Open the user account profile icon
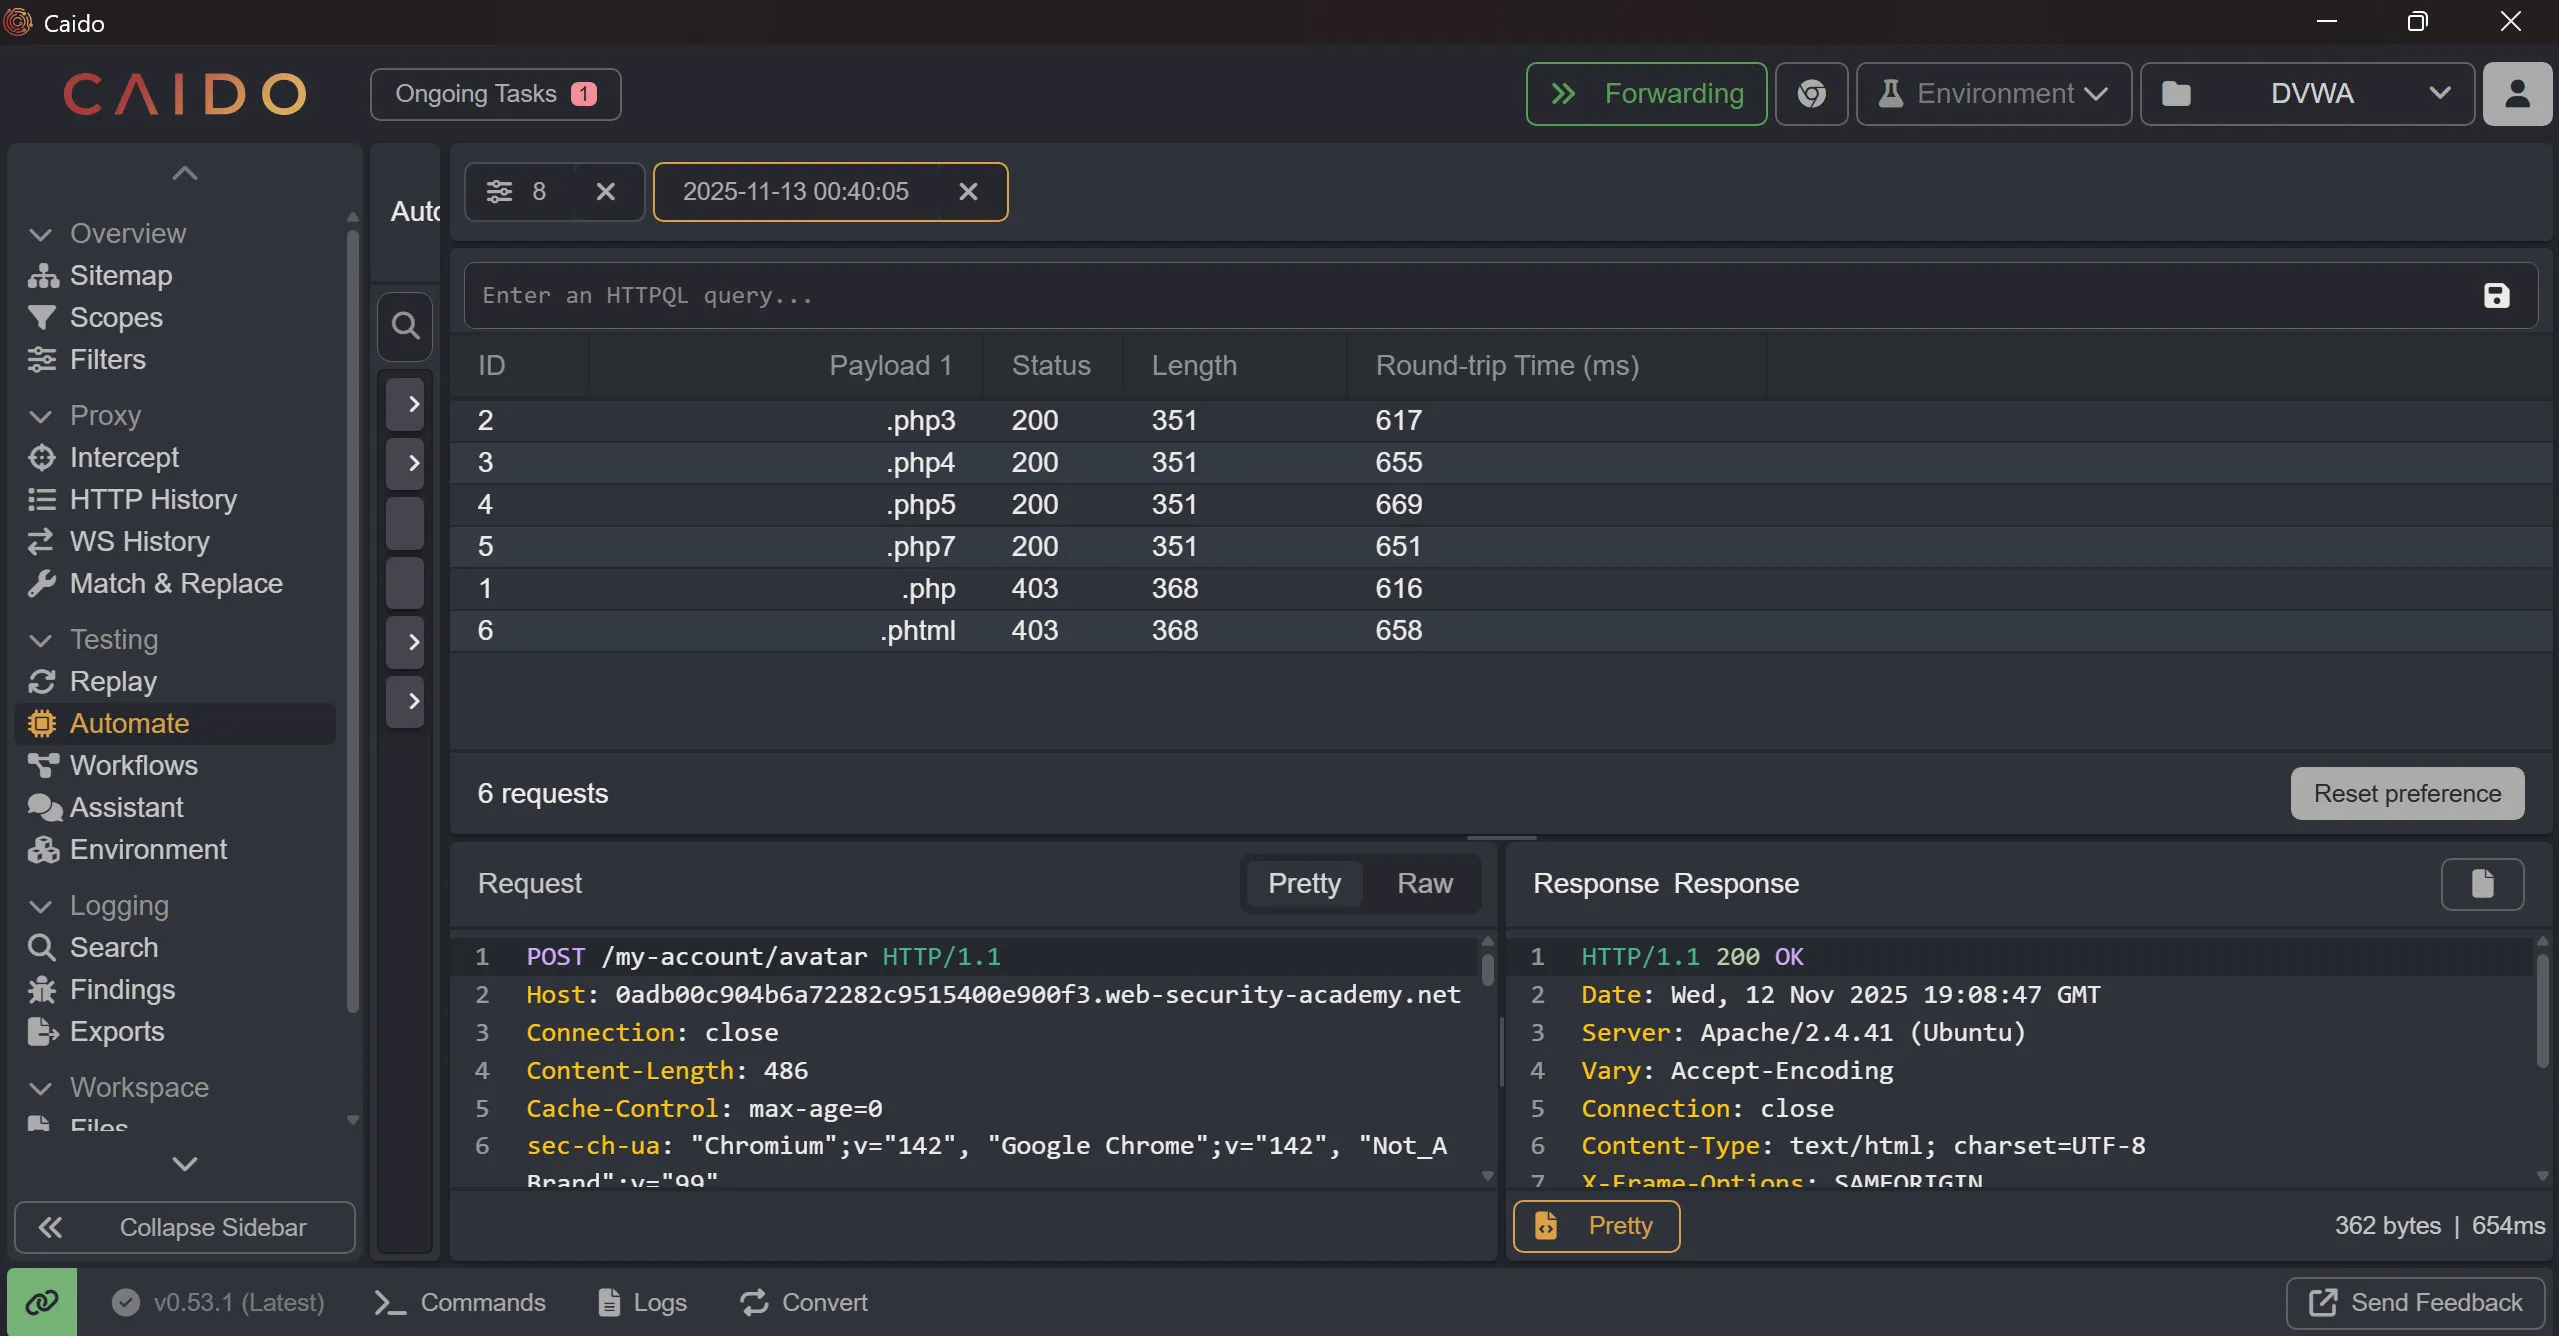Screen dimensions: 2559x1336 pos(2517,94)
